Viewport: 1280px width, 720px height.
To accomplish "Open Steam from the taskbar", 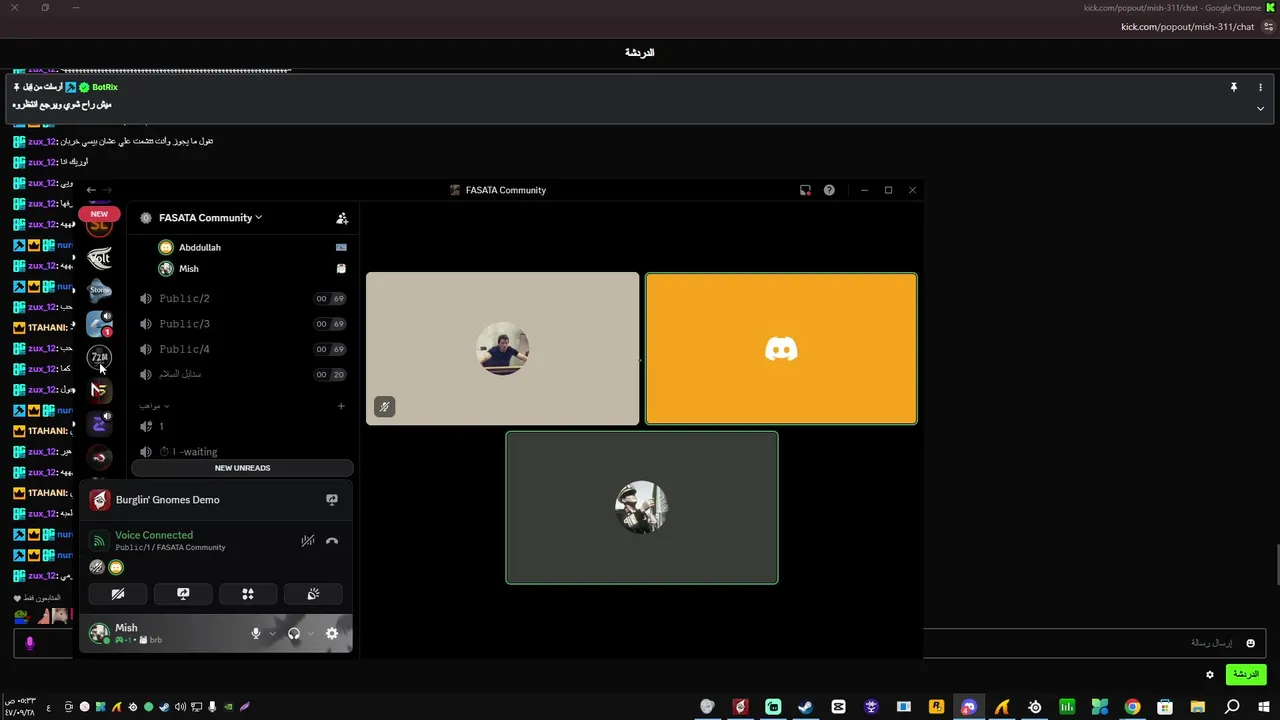I will (x=805, y=707).
